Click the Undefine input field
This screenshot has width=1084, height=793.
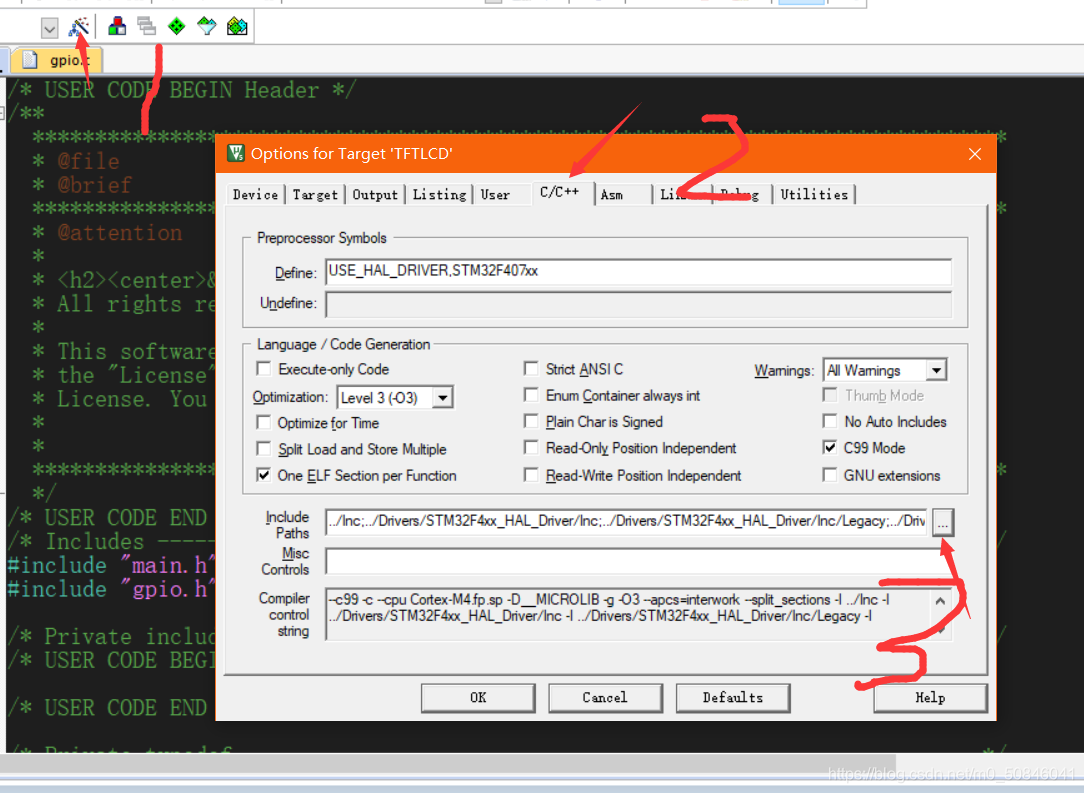tap(638, 304)
